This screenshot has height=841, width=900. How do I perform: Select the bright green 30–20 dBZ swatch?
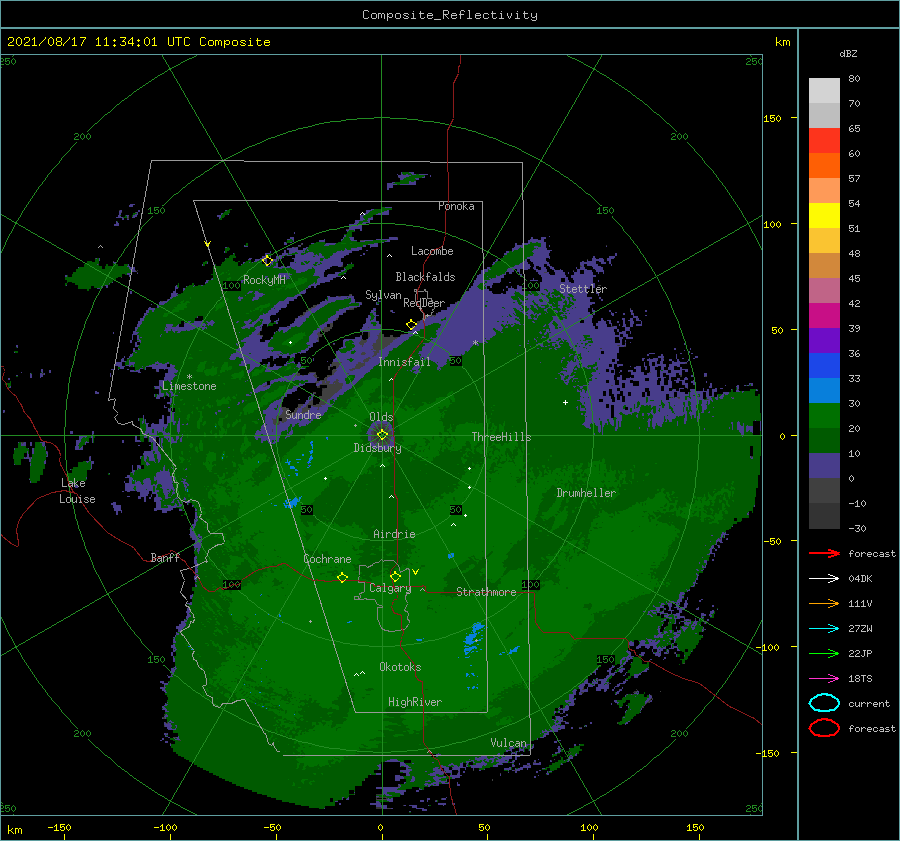(824, 415)
